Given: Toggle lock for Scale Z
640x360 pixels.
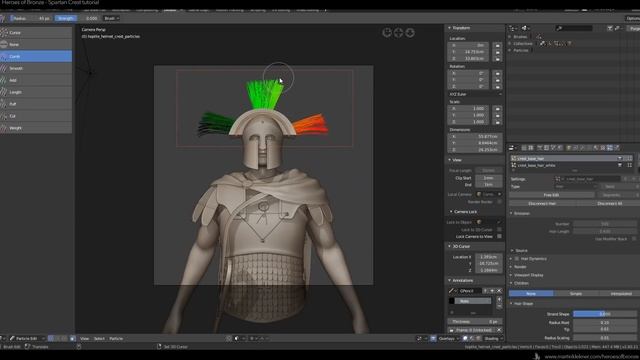Looking at the screenshot, I should pos(497,122).
